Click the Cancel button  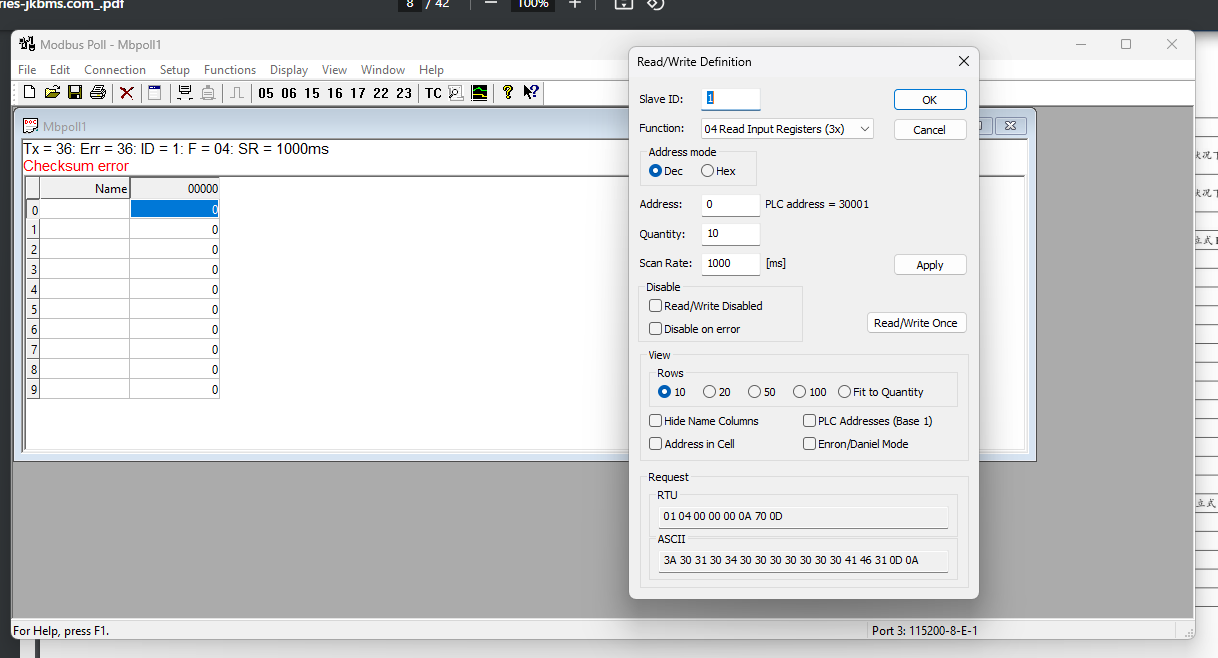(x=930, y=130)
